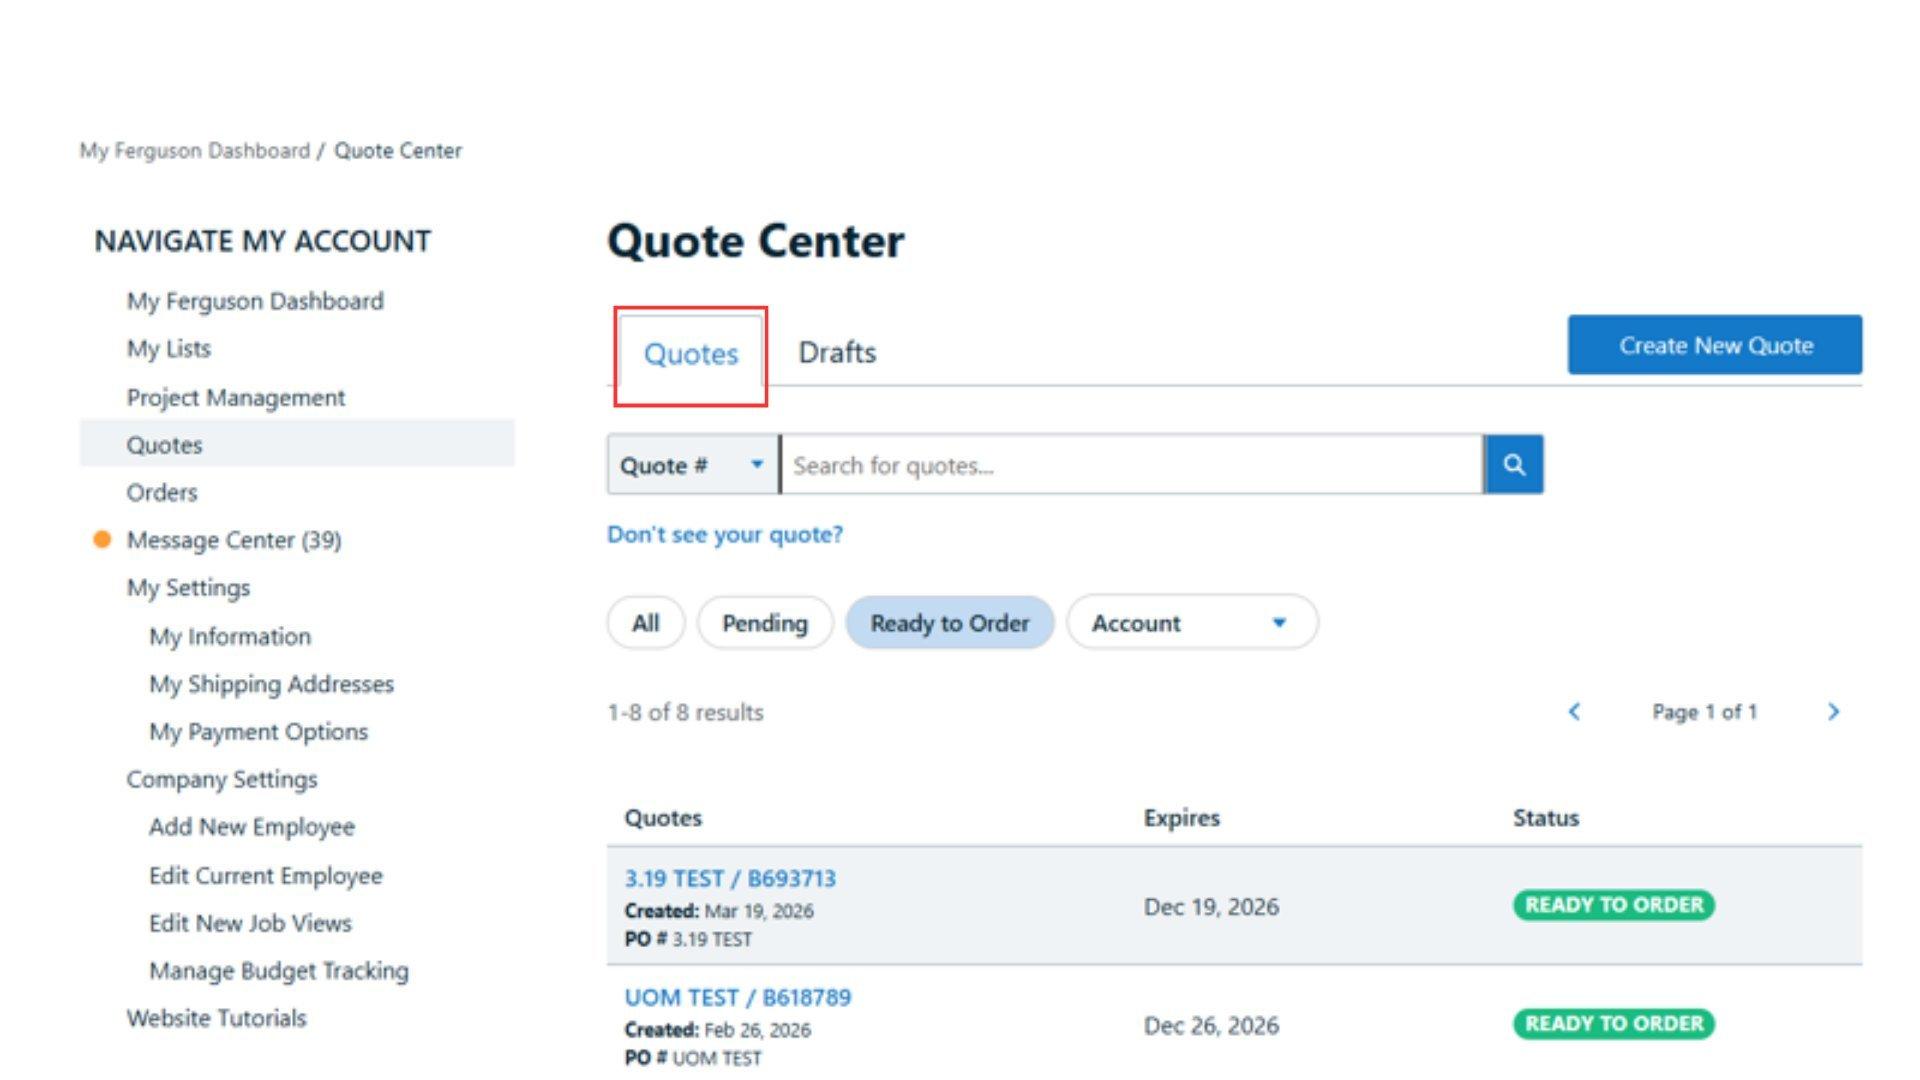Open Edit Current Employee
1920x1080 pixels.
tap(266, 876)
